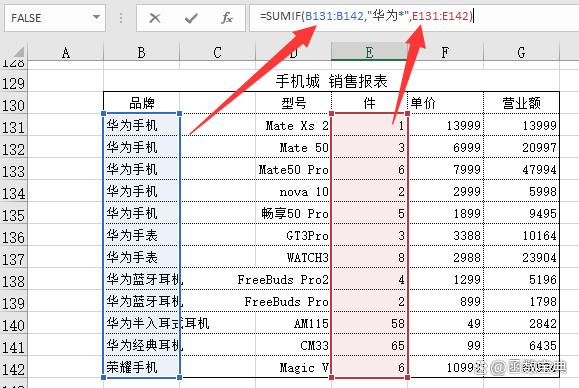Select the cell 荣耀手机
The height and width of the screenshot is (388, 579).
(x=141, y=367)
